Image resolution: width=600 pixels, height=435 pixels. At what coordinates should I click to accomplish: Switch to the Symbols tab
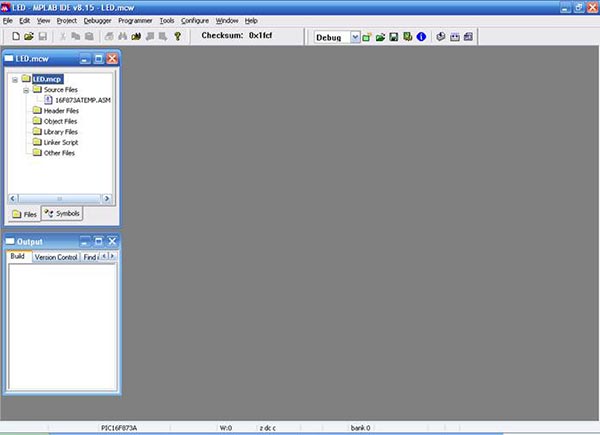pyautogui.click(x=62, y=213)
